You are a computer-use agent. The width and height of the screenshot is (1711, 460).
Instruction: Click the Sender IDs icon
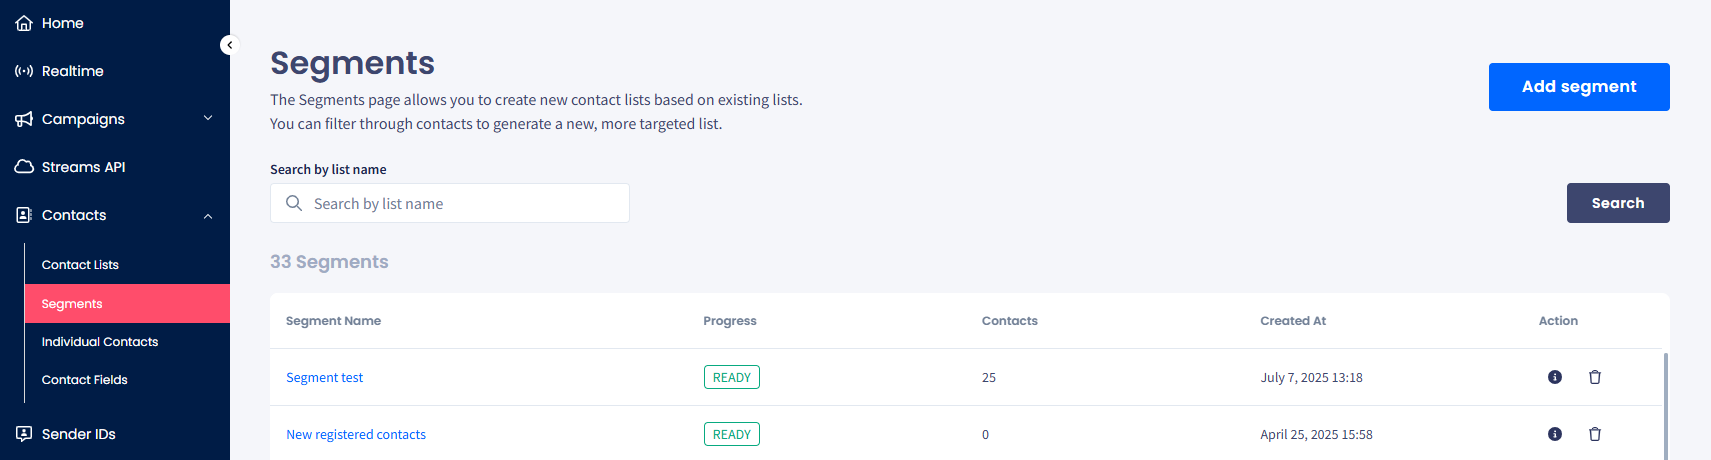coord(24,434)
